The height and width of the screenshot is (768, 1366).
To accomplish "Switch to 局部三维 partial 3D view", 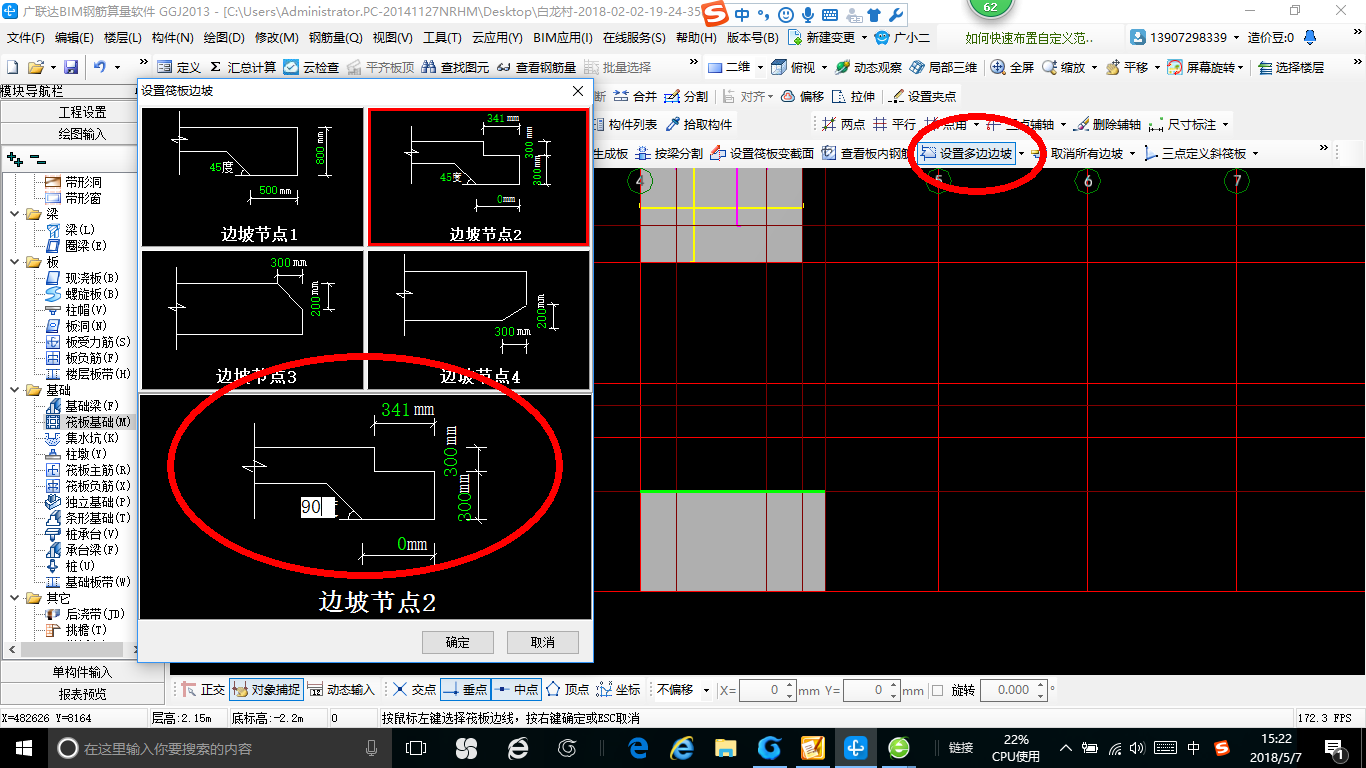I will point(943,67).
